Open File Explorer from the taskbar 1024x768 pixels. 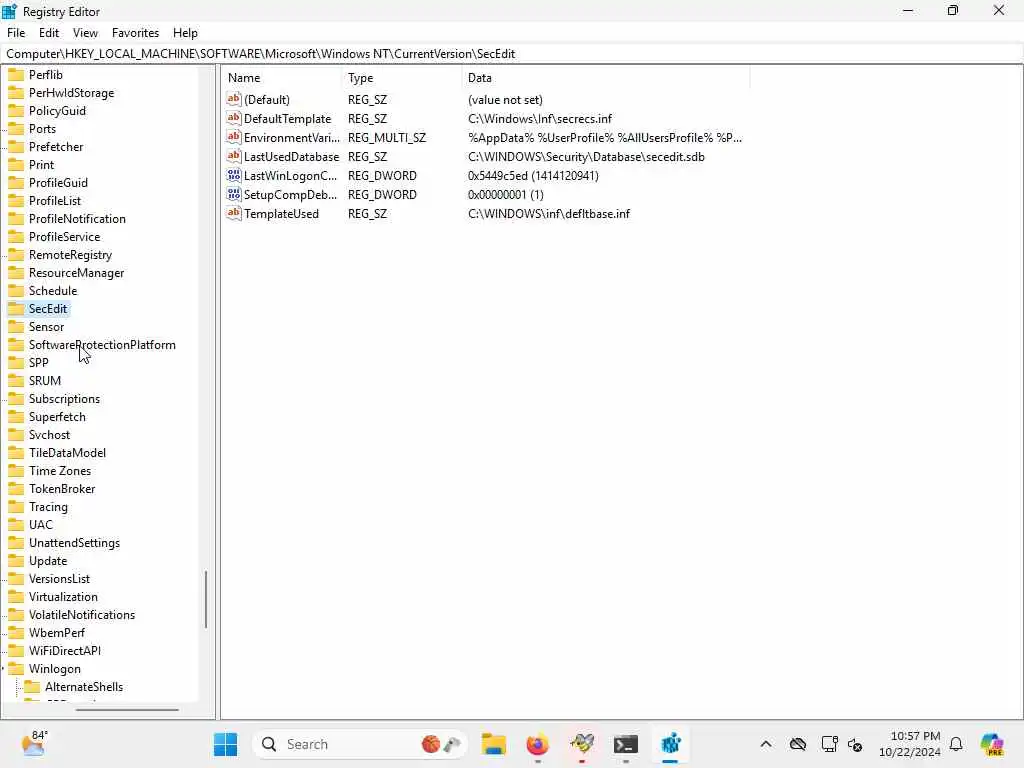494,744
